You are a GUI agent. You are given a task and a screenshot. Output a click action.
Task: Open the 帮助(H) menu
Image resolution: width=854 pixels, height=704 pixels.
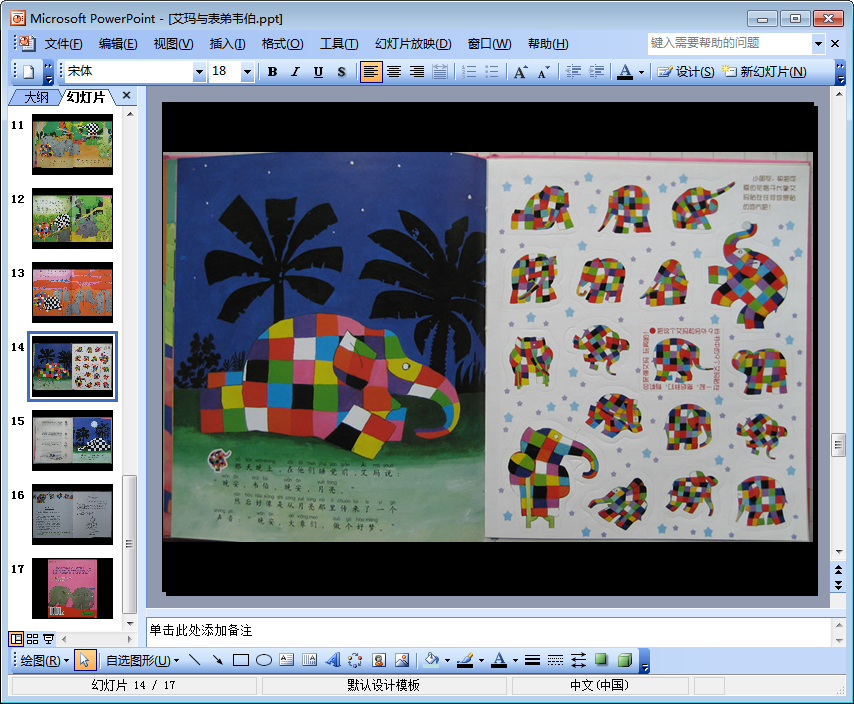click(x=548, y=44)
